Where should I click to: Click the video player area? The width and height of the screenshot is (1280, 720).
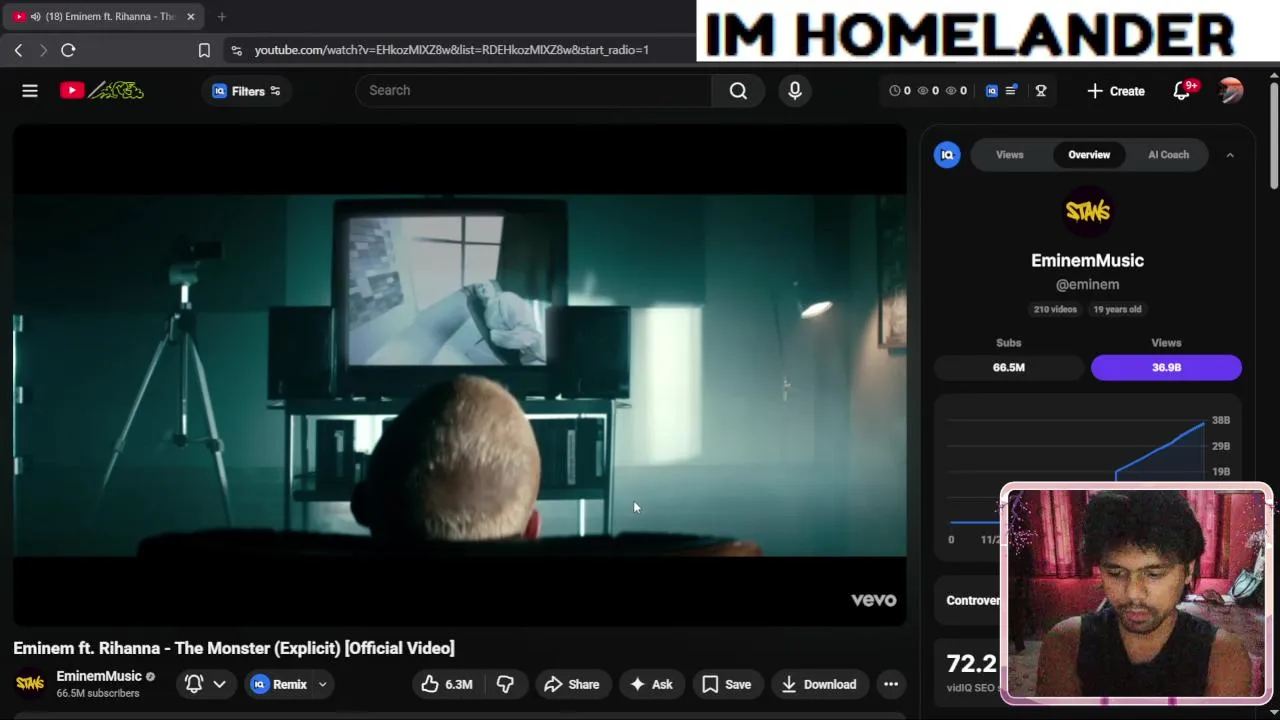pos(460,375)
